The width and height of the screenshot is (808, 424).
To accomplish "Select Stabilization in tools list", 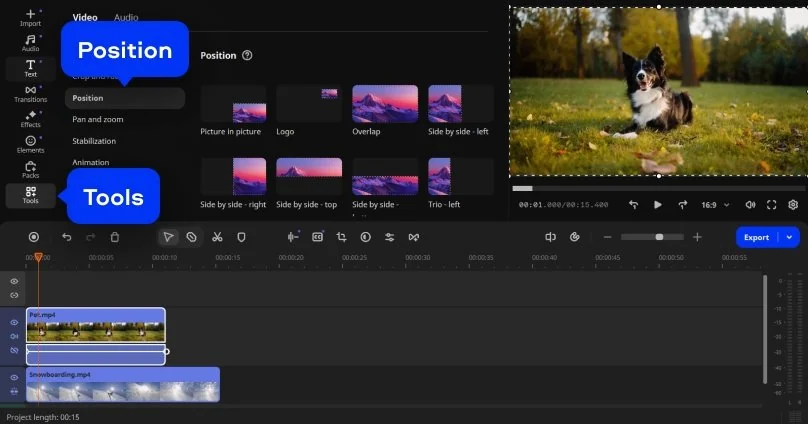I will (94, 141).
